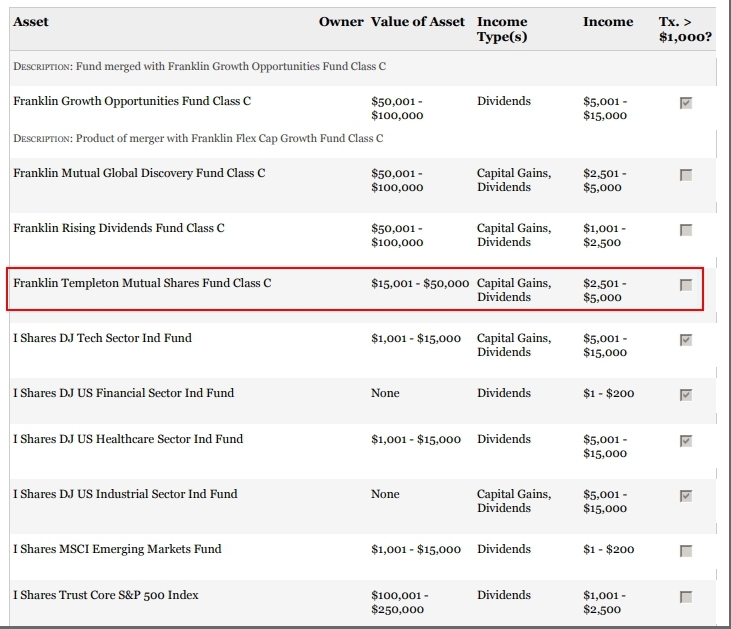Check the I Shares MSCI Emerging Markets checkbox
The width and height of the screenshot is (731, 629).
[685, 551]
